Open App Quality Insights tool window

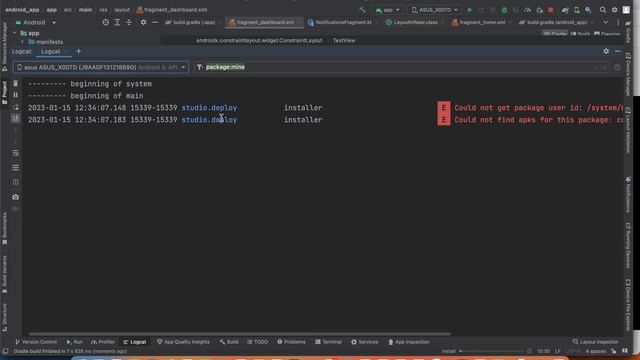183,342
